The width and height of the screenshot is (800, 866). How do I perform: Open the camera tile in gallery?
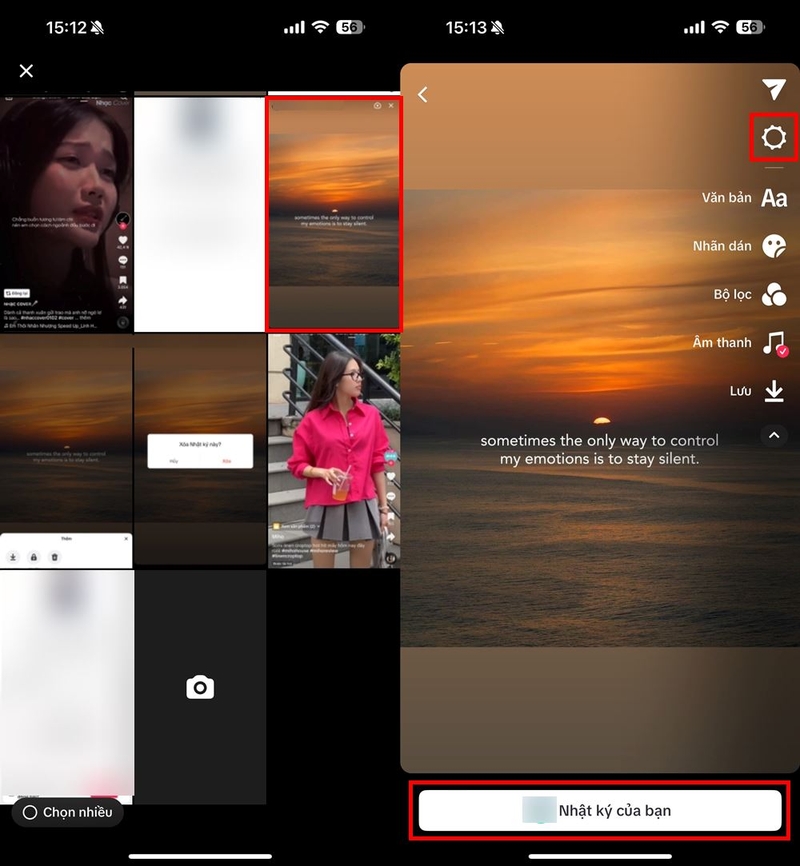pyautogui.click(x=200, y=687)
